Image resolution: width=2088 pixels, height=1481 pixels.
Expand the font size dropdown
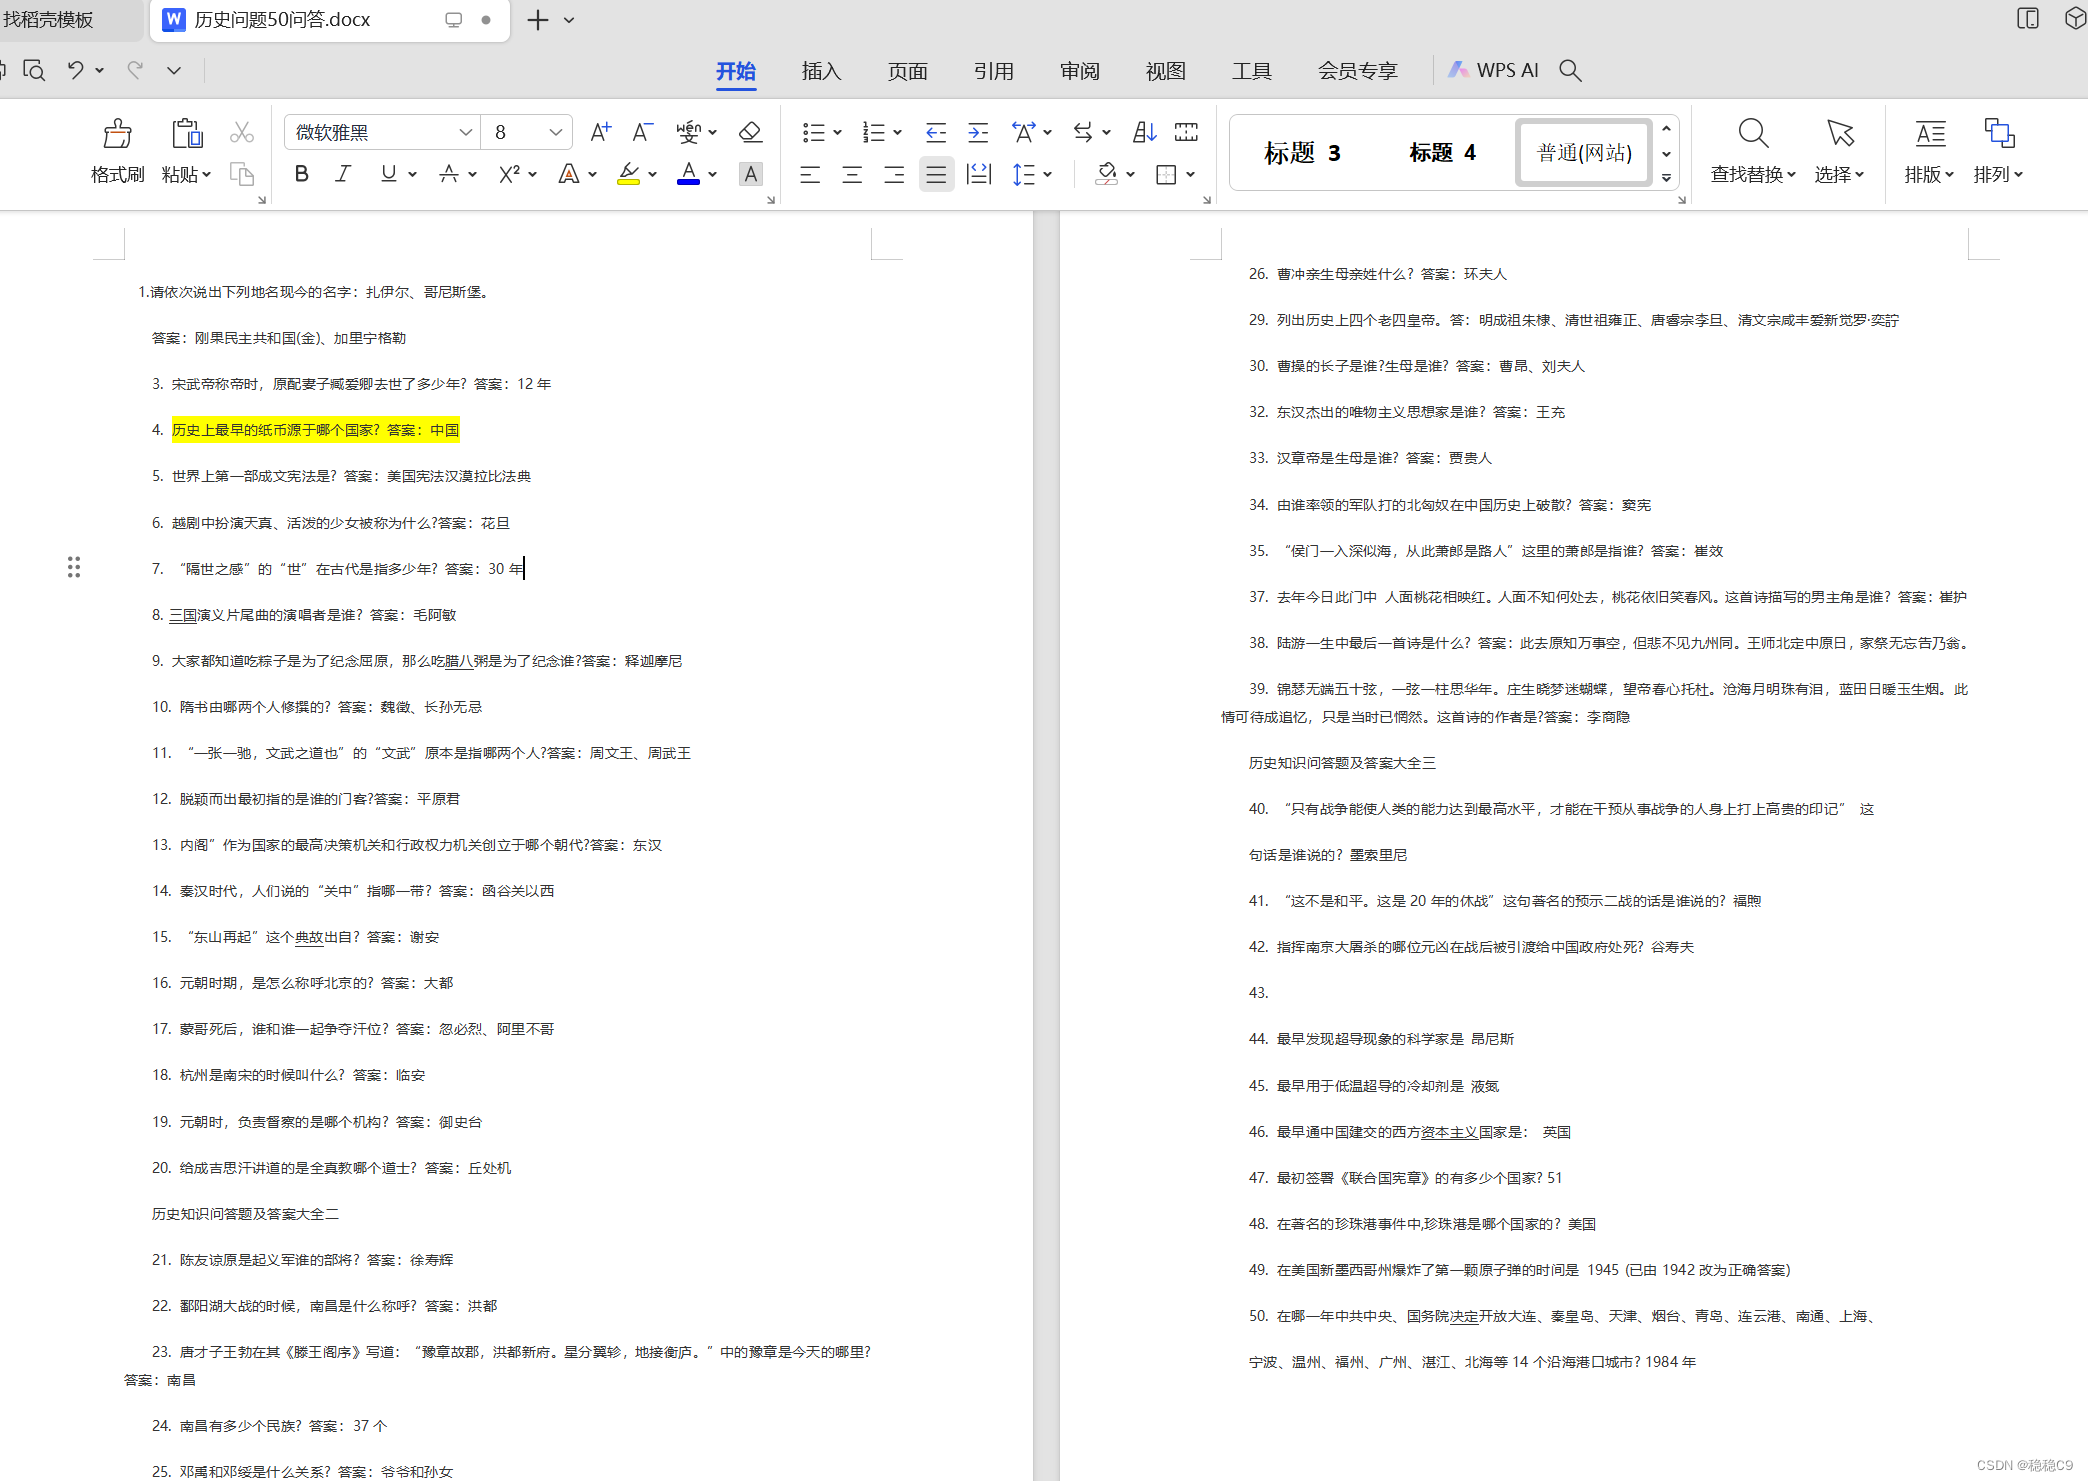[555, 132]
